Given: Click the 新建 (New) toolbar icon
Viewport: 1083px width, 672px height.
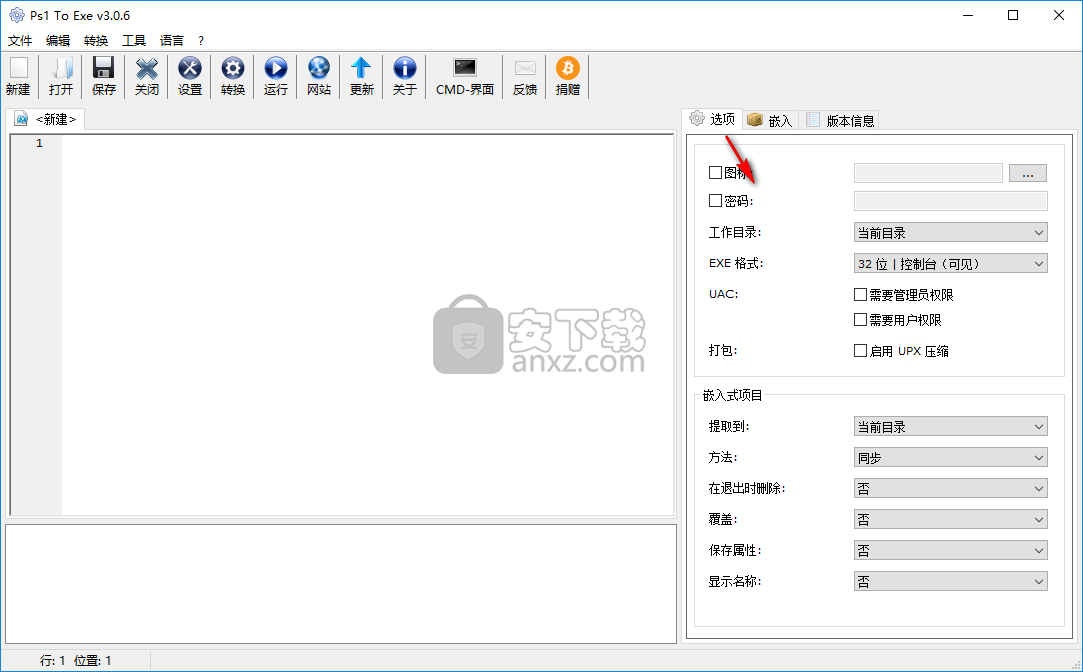Looking at the screenshot, I should tap(19, 68).
